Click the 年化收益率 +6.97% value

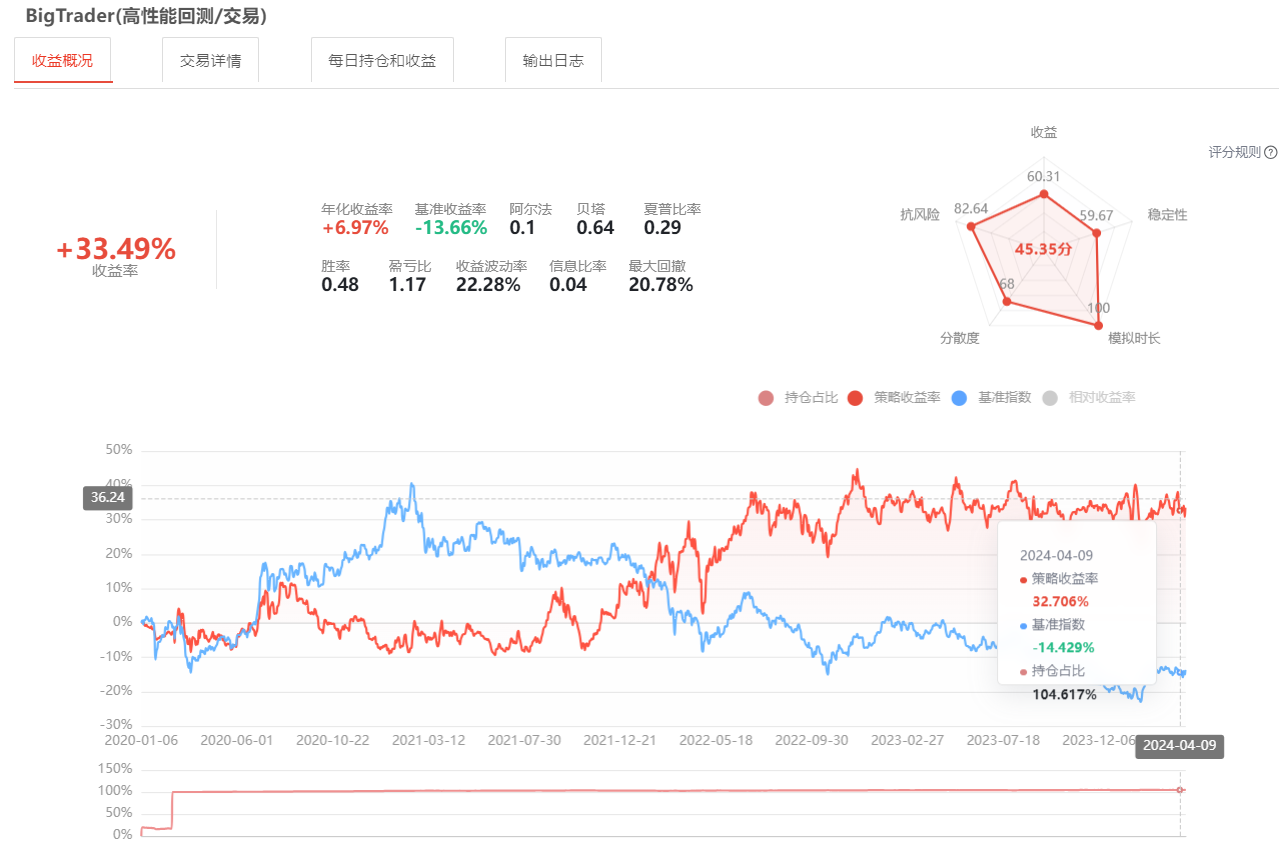pos(354,228)
